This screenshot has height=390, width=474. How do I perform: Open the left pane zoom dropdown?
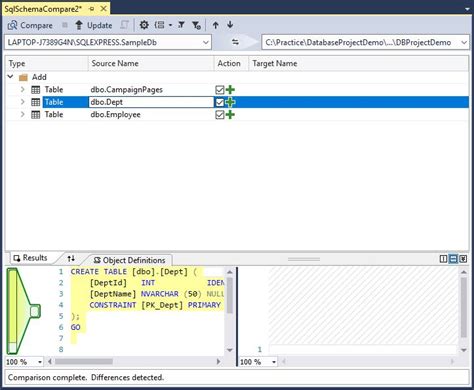click(40, 362)
